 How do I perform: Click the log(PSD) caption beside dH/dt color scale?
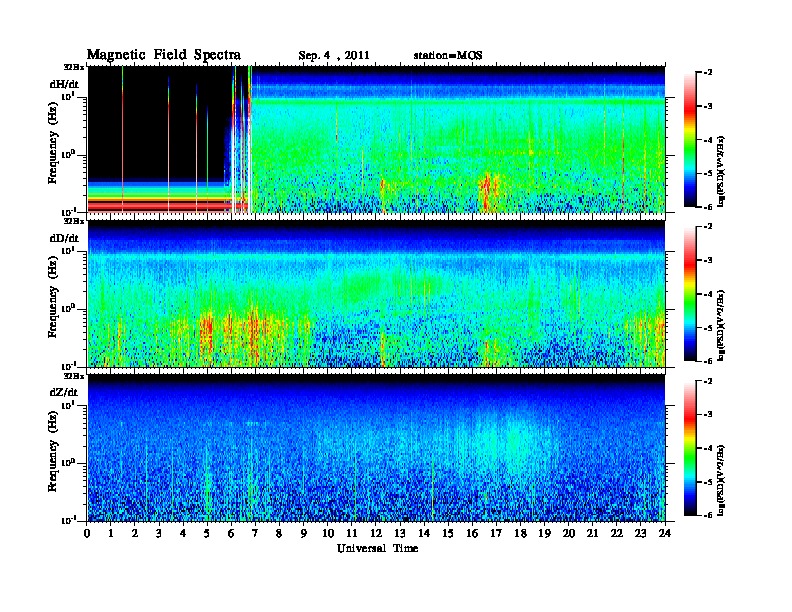click(721, 171)
